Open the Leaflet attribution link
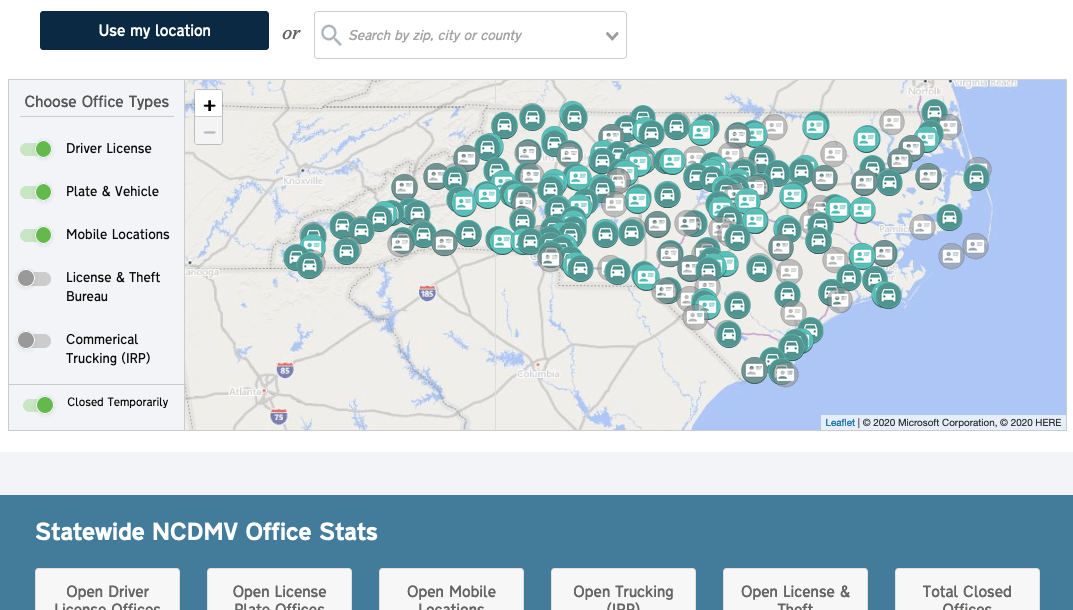 click(838, 422)
